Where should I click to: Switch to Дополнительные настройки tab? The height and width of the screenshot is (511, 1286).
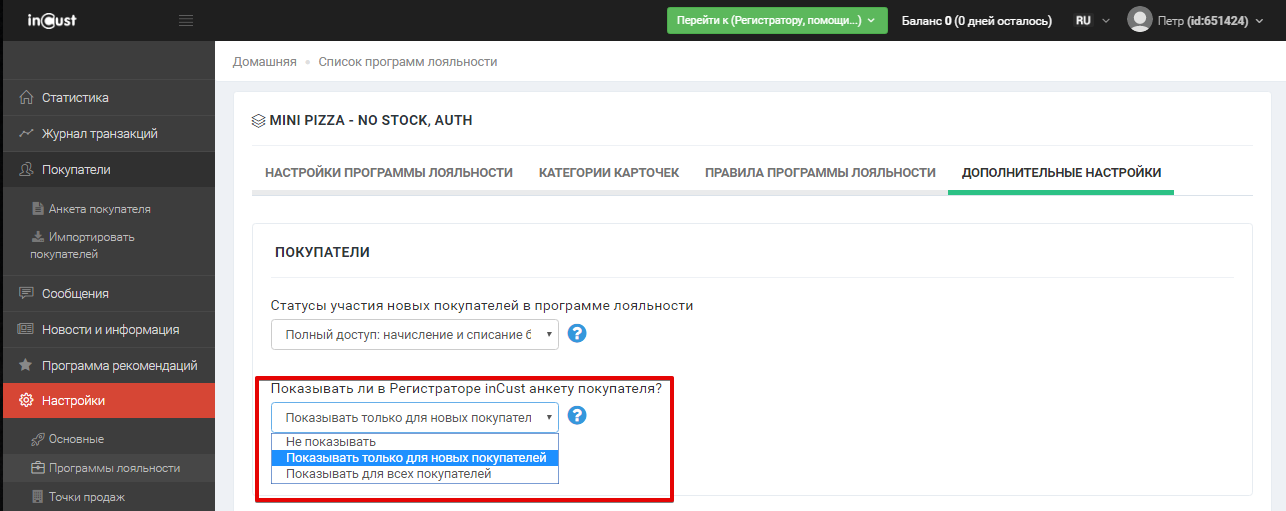(x=1061, y=173)
